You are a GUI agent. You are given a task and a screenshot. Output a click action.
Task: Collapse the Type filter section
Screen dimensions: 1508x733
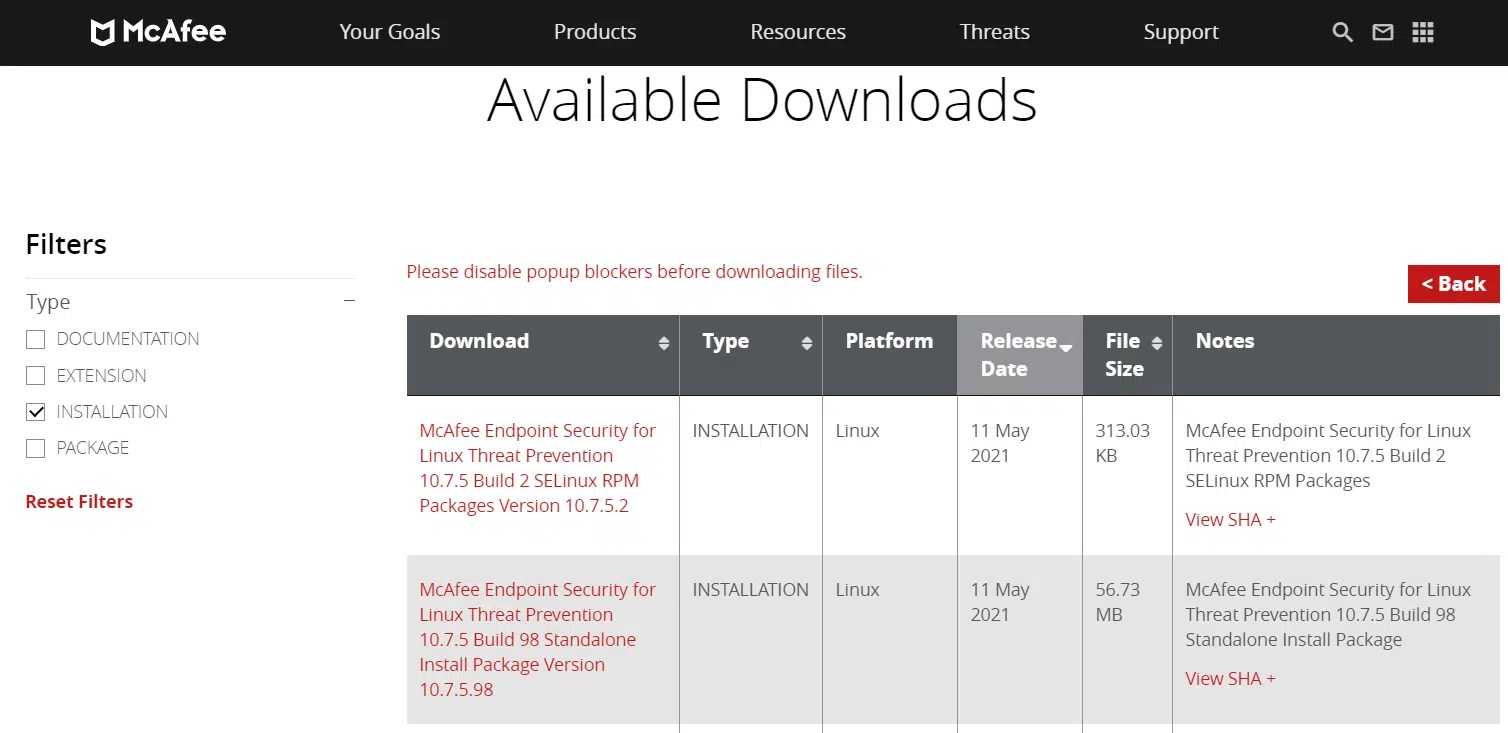pyautogui.click(x=349, y=301)
